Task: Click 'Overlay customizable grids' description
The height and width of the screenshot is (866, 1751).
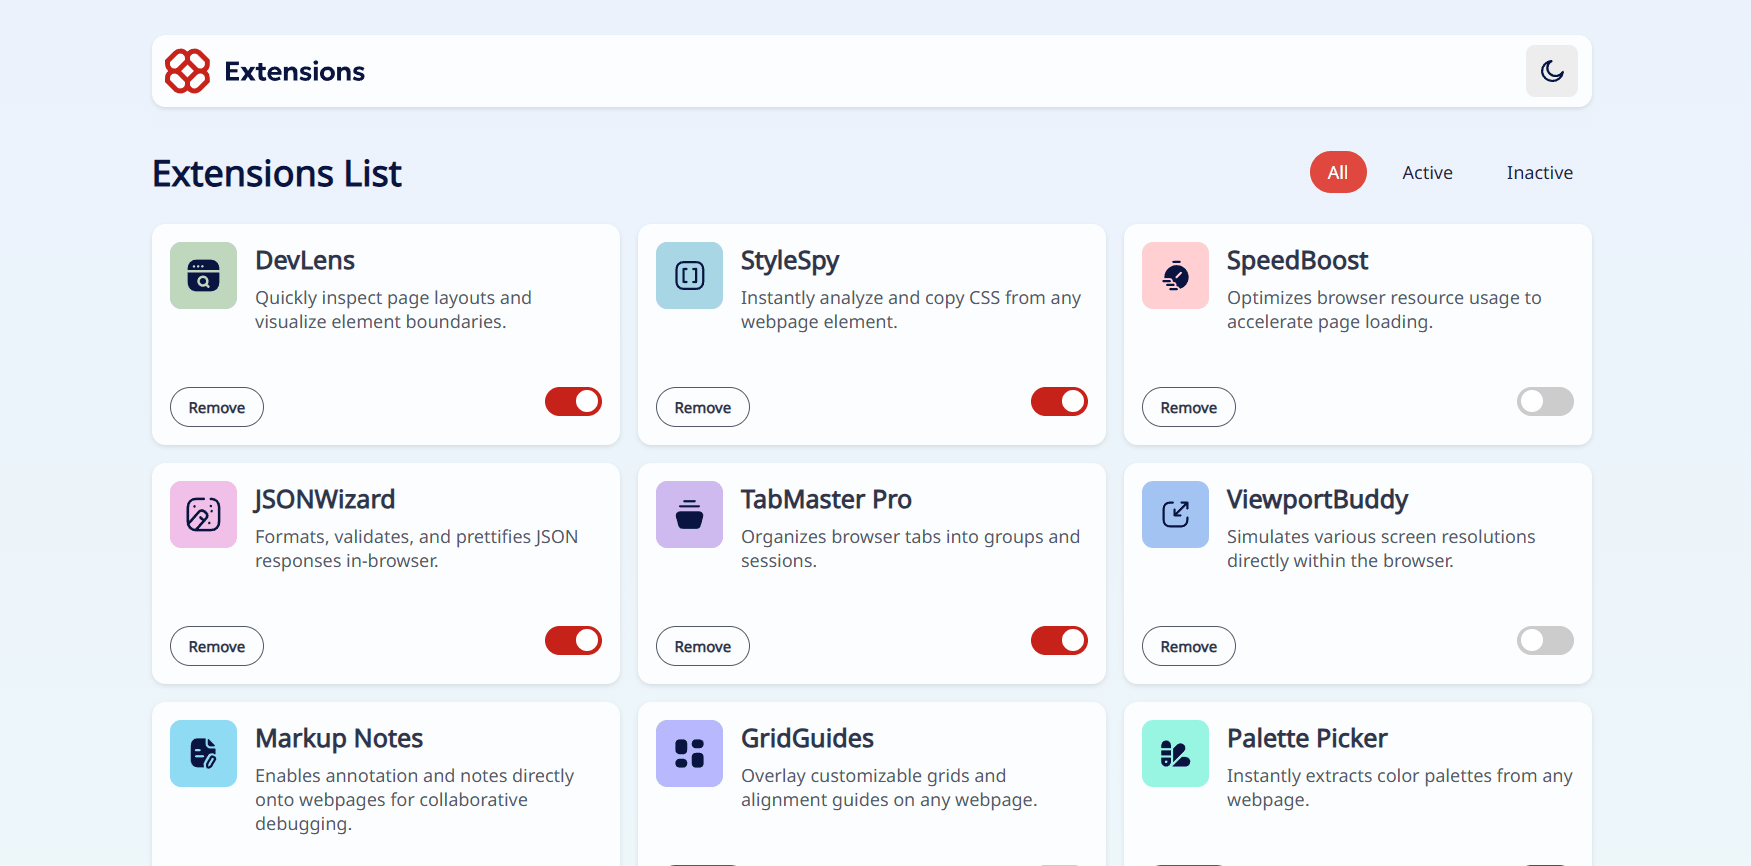Action: [889, 788]
